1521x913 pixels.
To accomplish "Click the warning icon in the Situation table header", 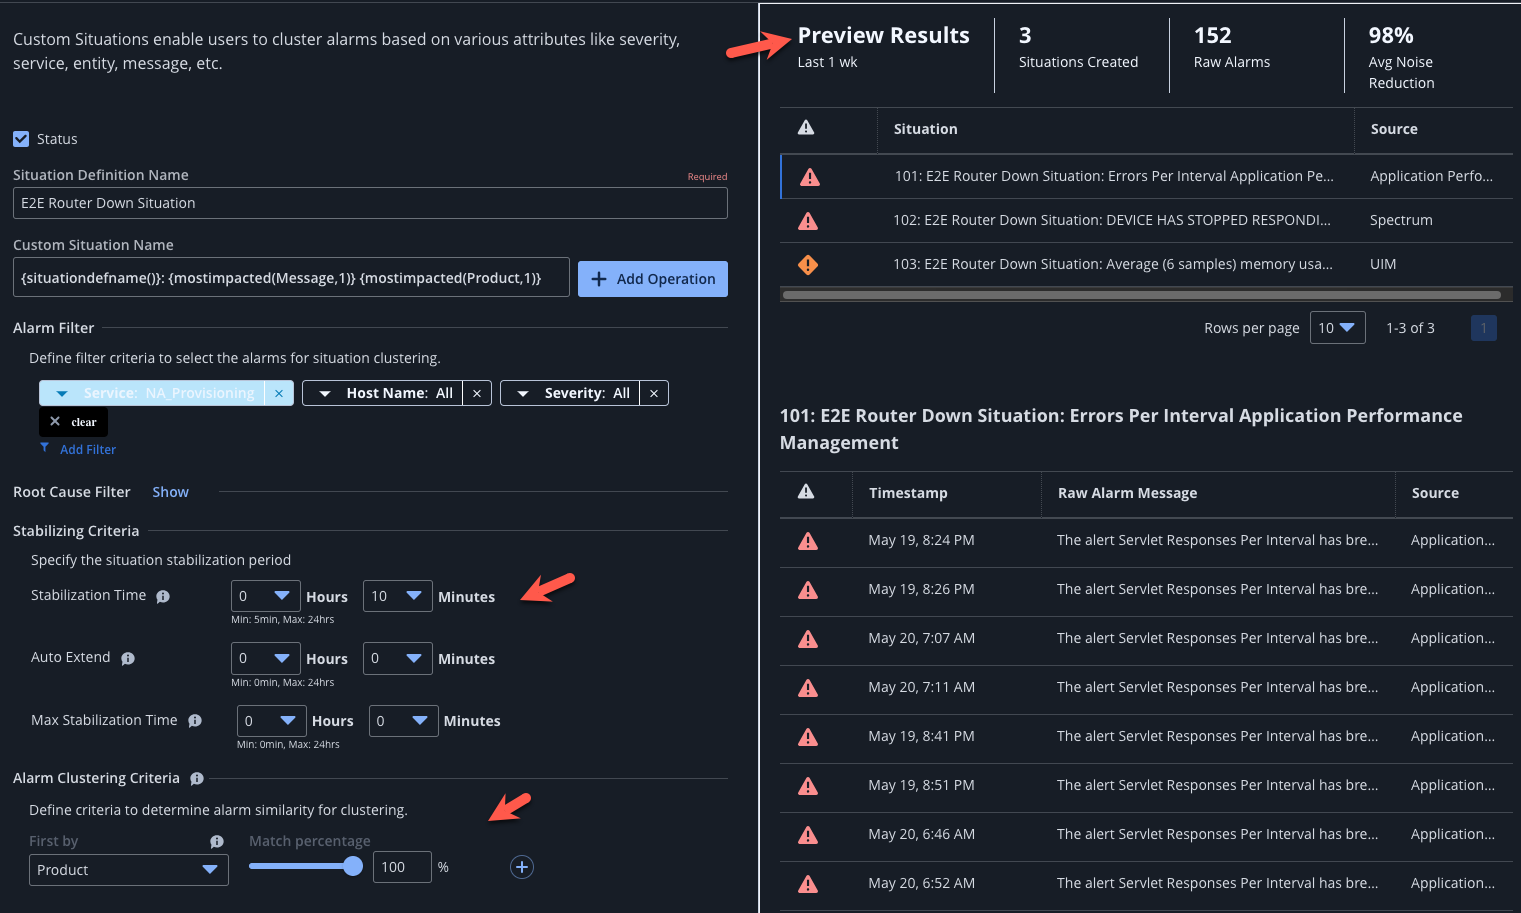I will point(808,128).
